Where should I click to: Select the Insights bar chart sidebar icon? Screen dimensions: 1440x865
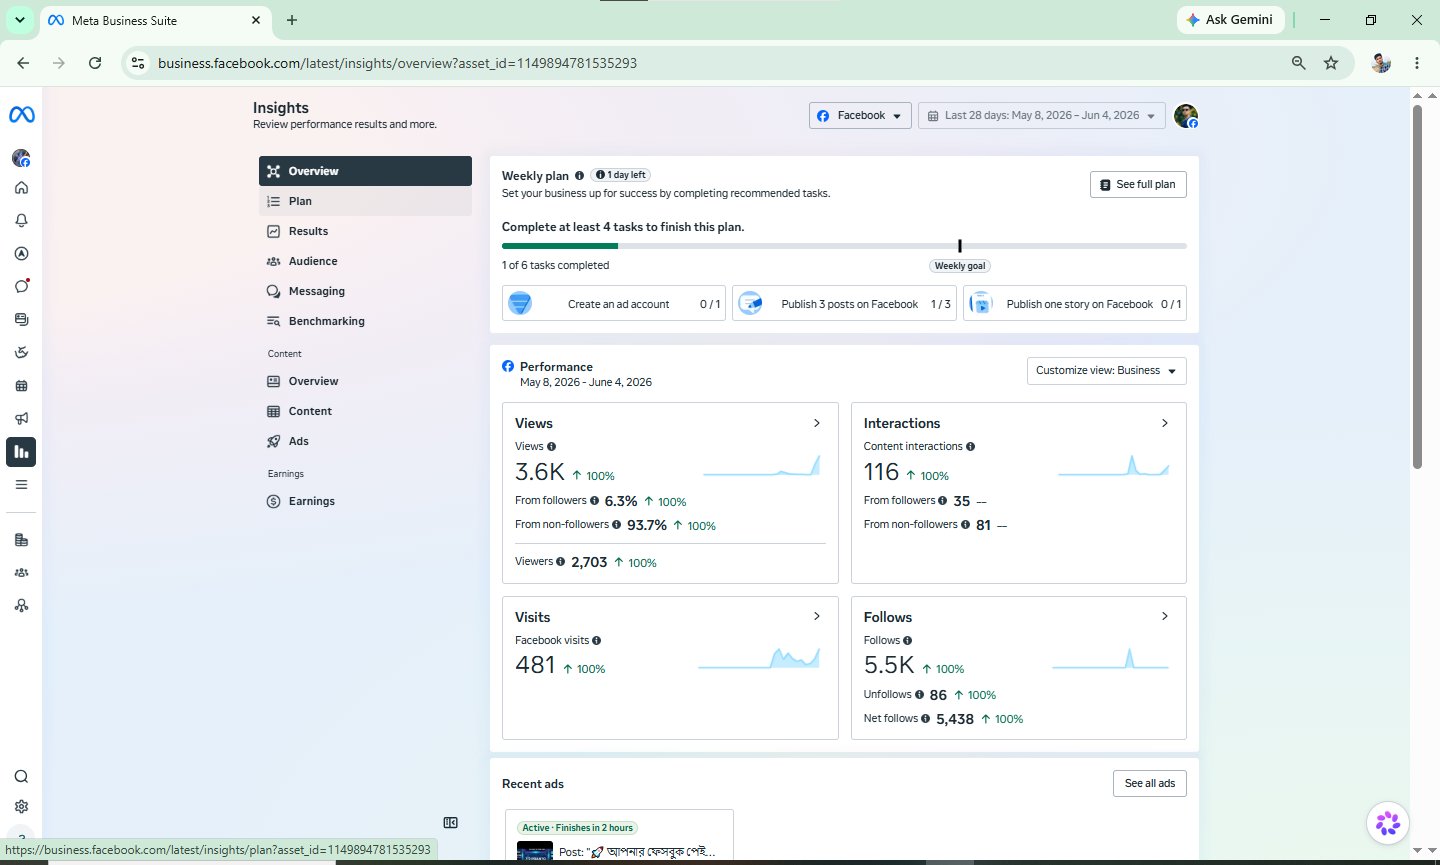coord(21,452)
